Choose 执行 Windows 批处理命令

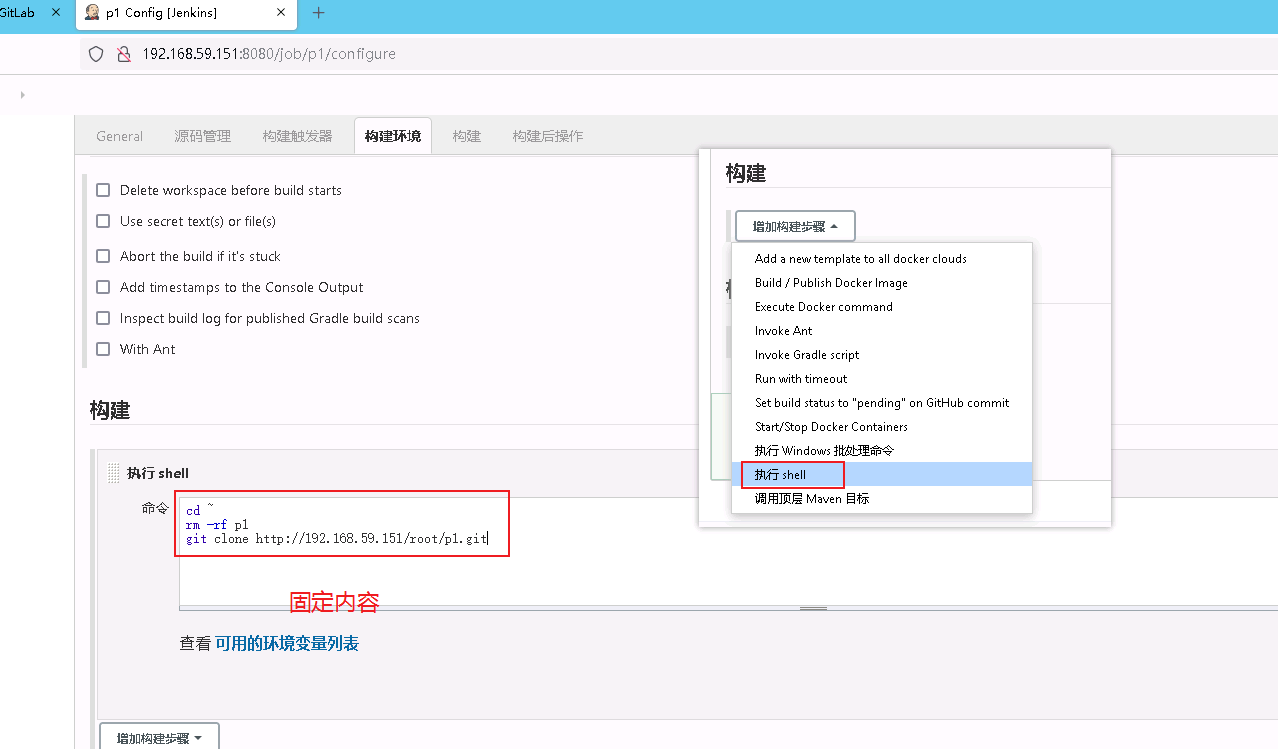tap(882, 451)
